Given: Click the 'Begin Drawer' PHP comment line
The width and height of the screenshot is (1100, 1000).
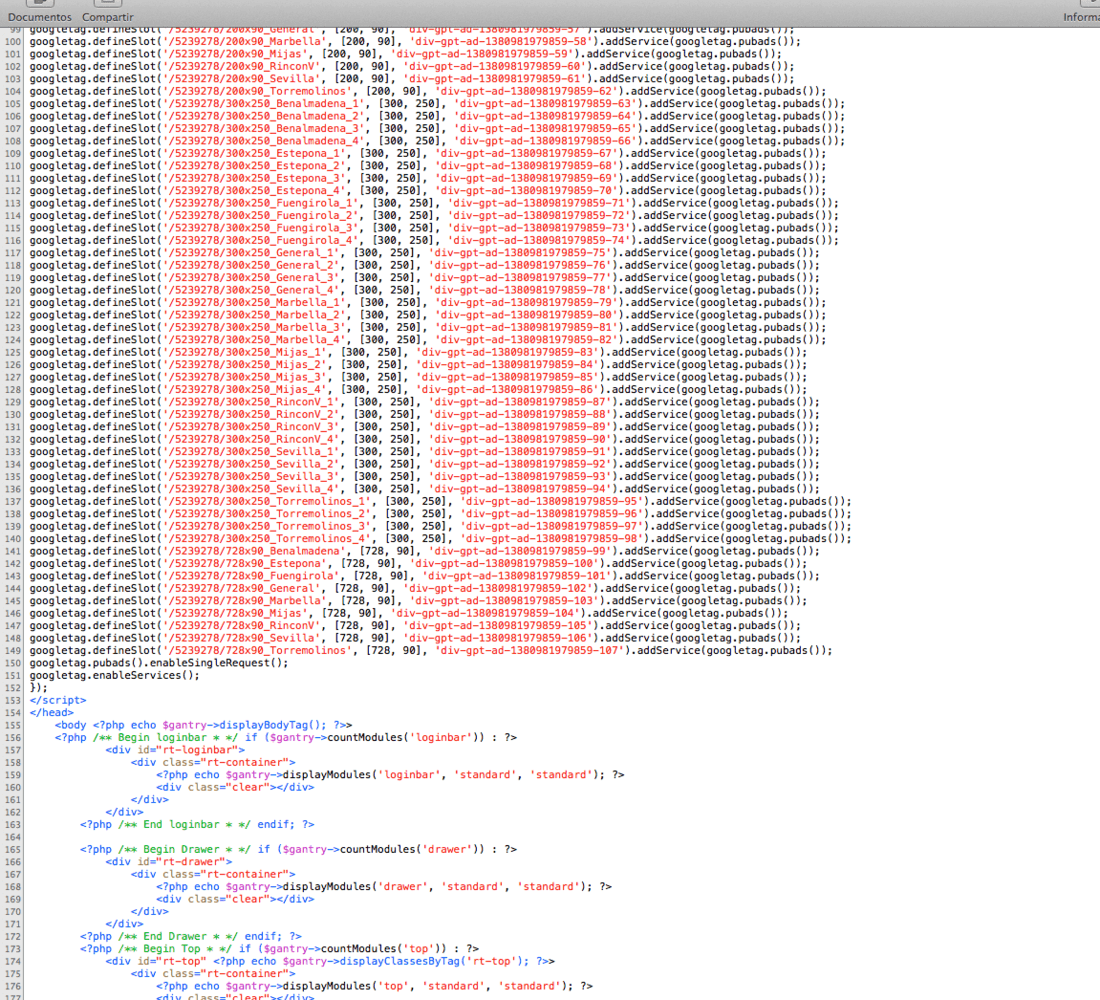Looking at the screenshot, I should [x=298, y=850].
